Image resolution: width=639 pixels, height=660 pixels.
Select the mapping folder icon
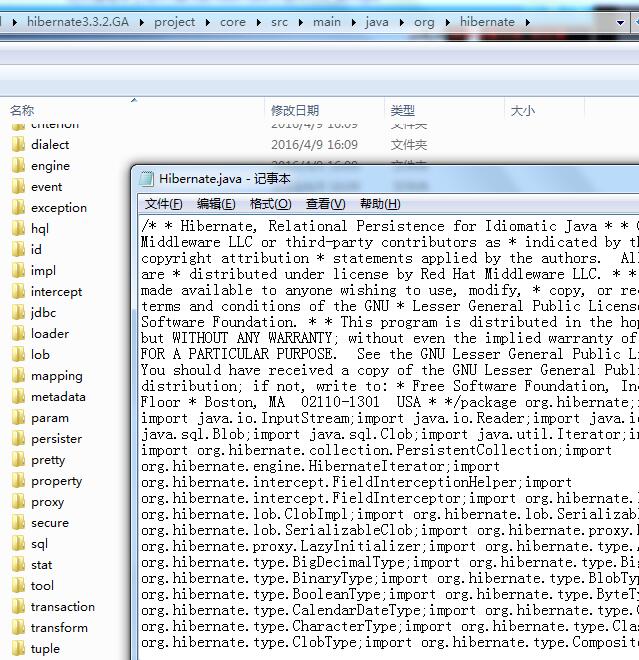coord(18,376)
